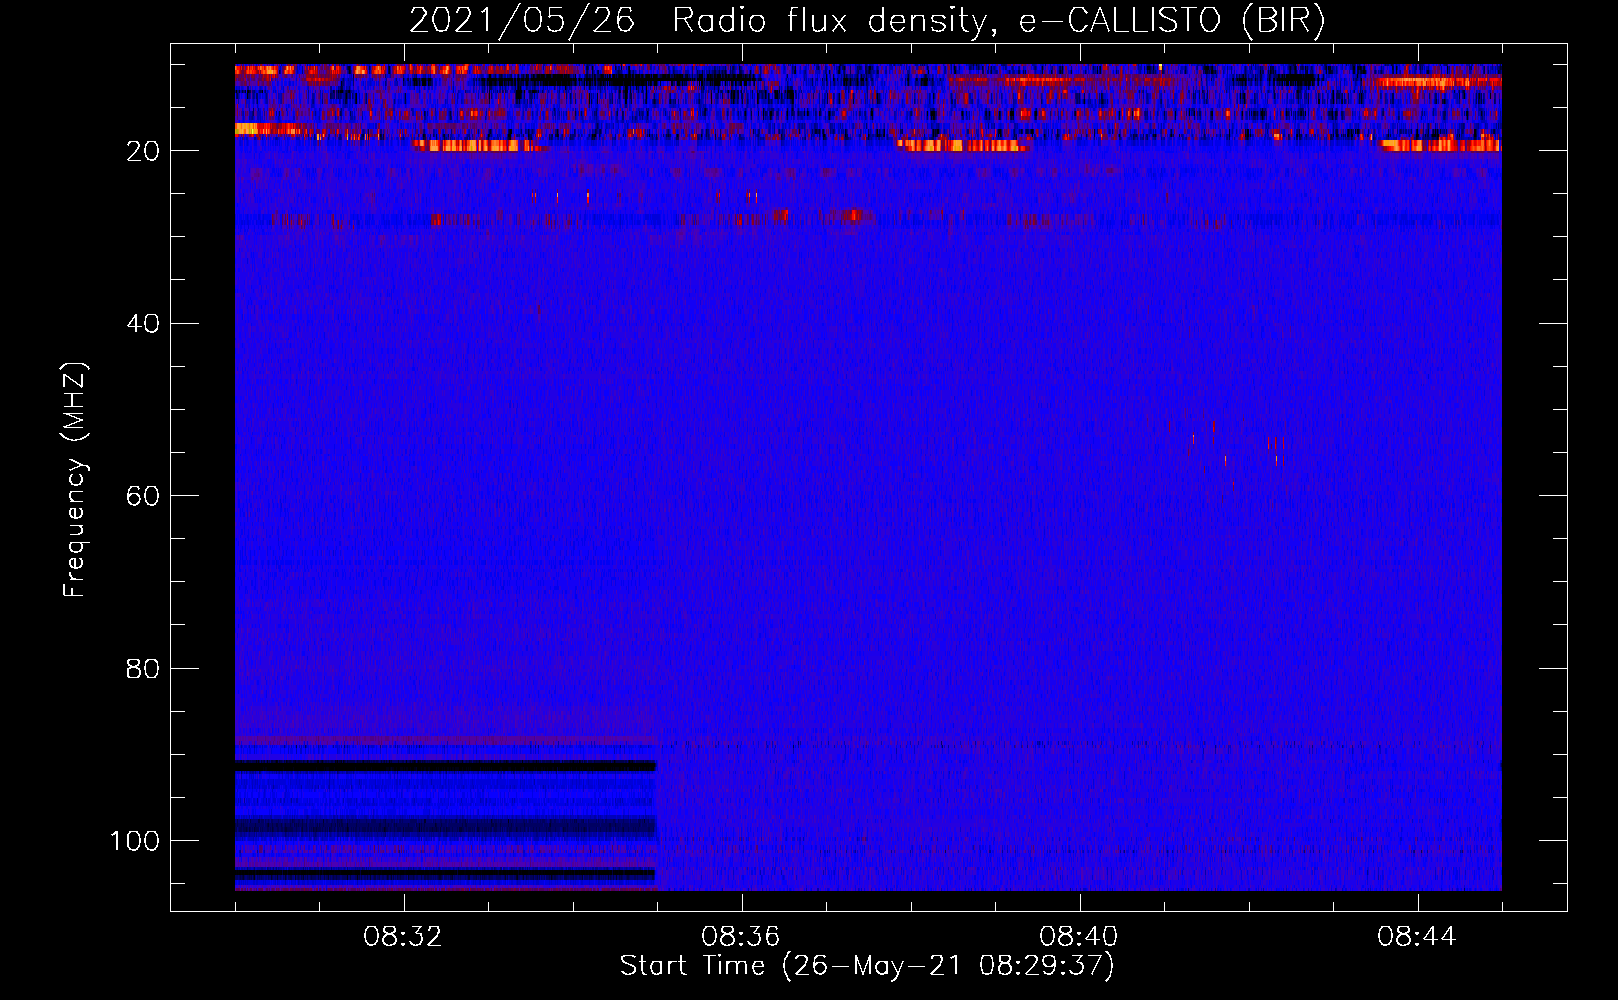
Task: Click the 08:36 time tick label
Action: tap(741, 937)
